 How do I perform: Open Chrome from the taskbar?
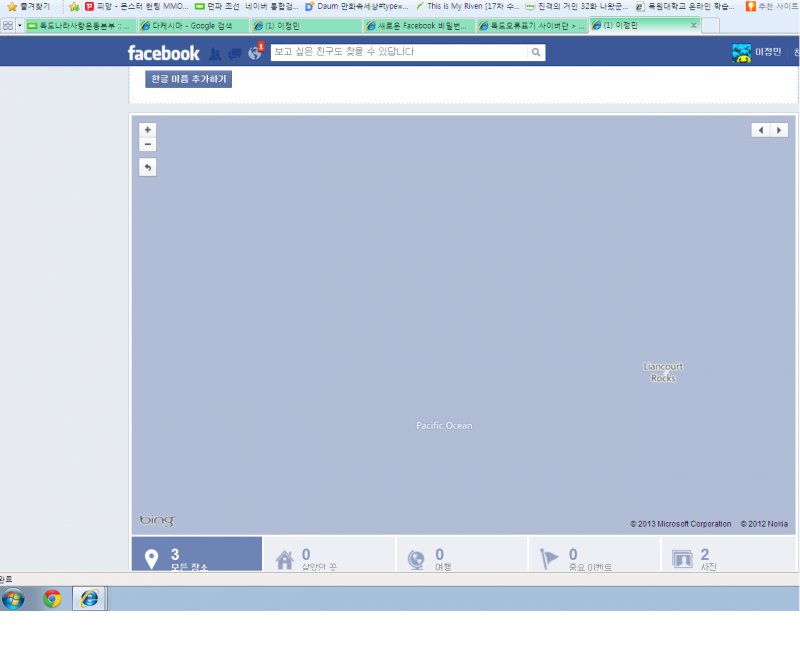click(x=52, y=598)
